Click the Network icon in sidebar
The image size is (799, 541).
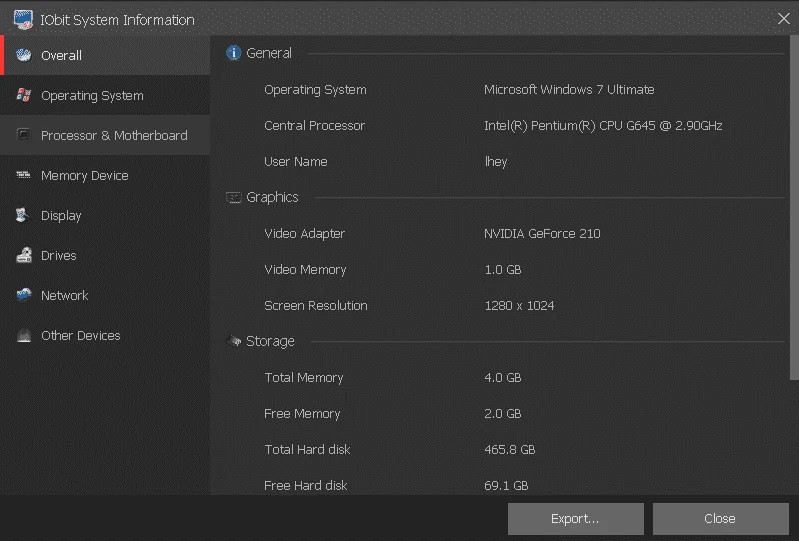pyautogui.click(x=23, y=295)
